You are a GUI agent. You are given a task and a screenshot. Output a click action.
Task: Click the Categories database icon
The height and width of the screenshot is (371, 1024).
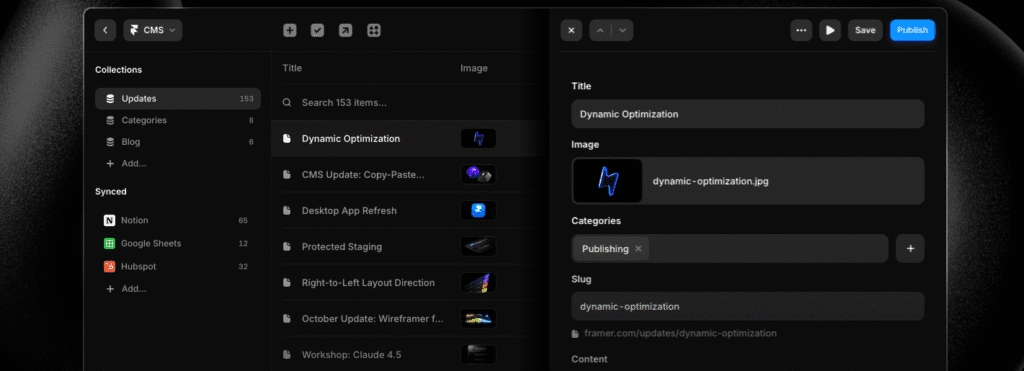pos(110,120)
